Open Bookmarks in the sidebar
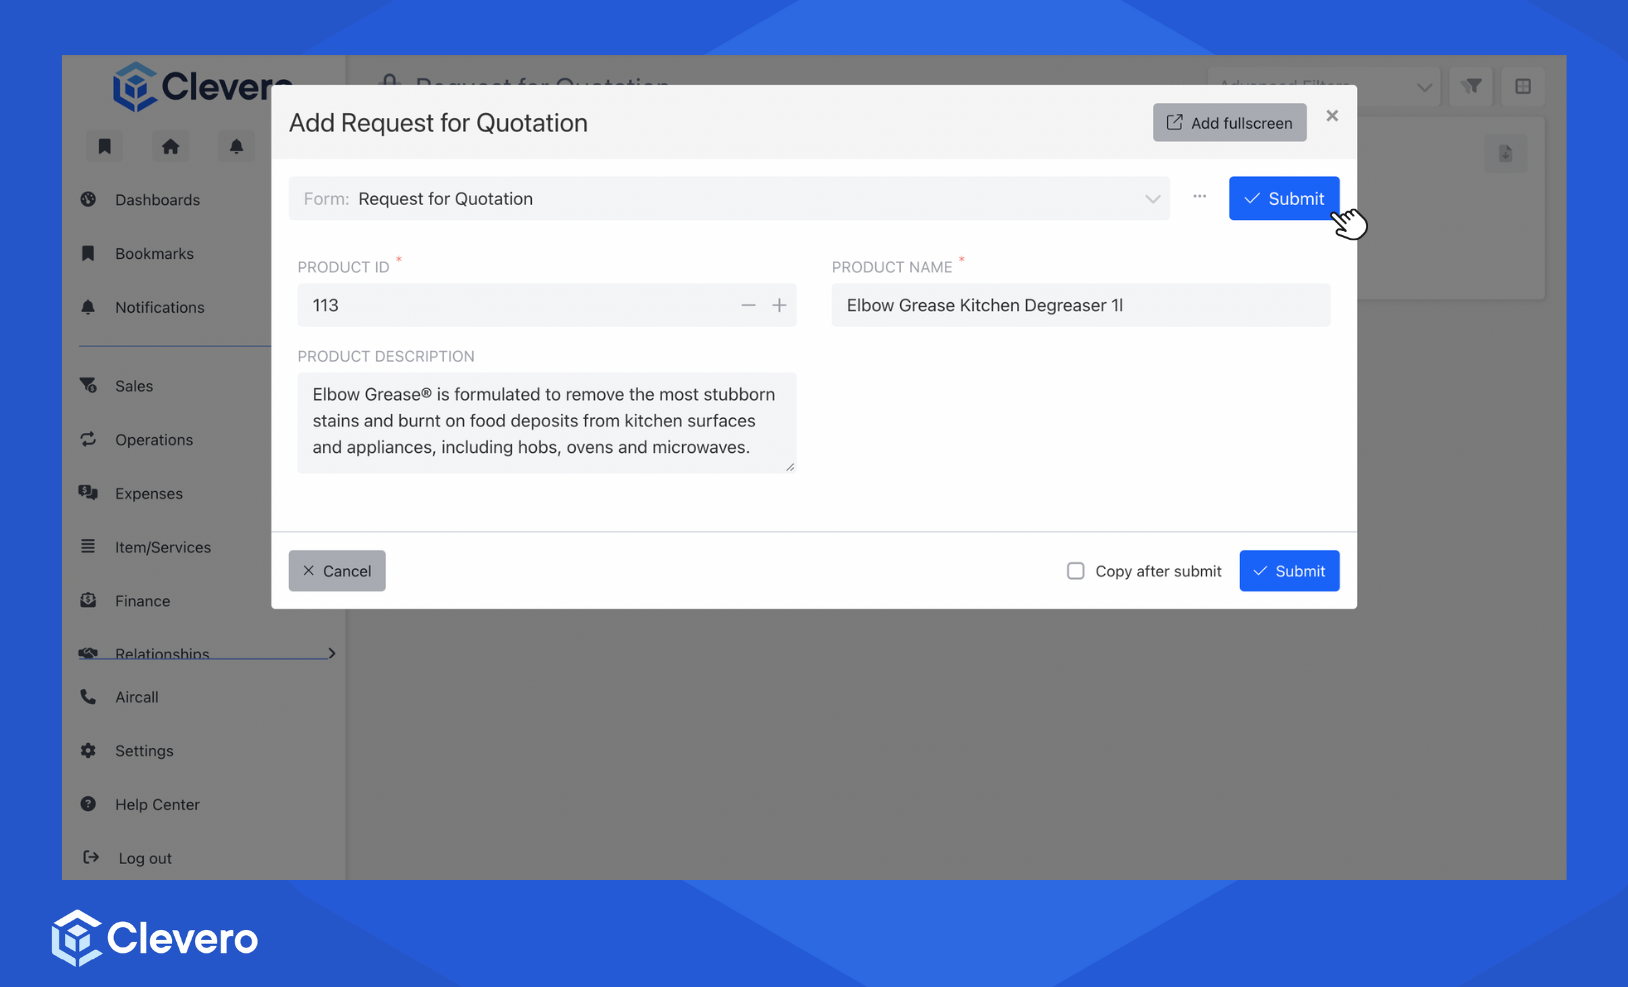 (x=154, y=254)
